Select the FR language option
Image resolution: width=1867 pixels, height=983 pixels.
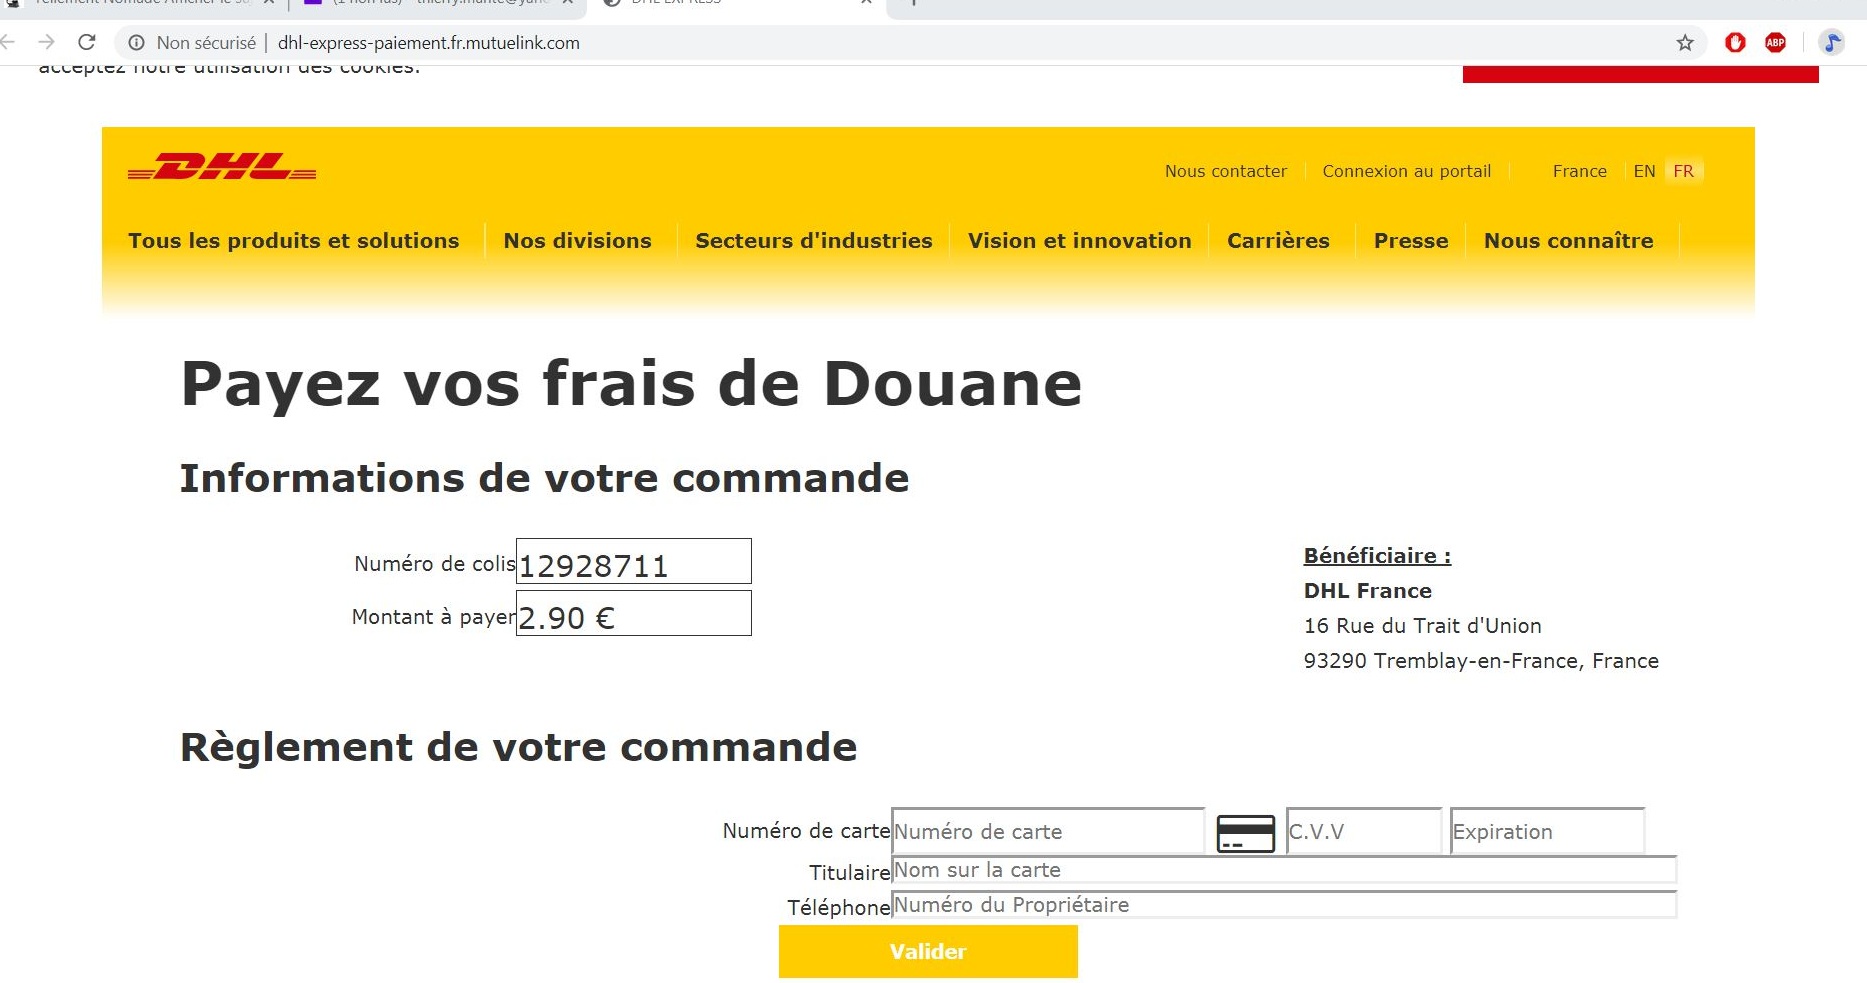pyautogui.click(x=1683, y=171)
